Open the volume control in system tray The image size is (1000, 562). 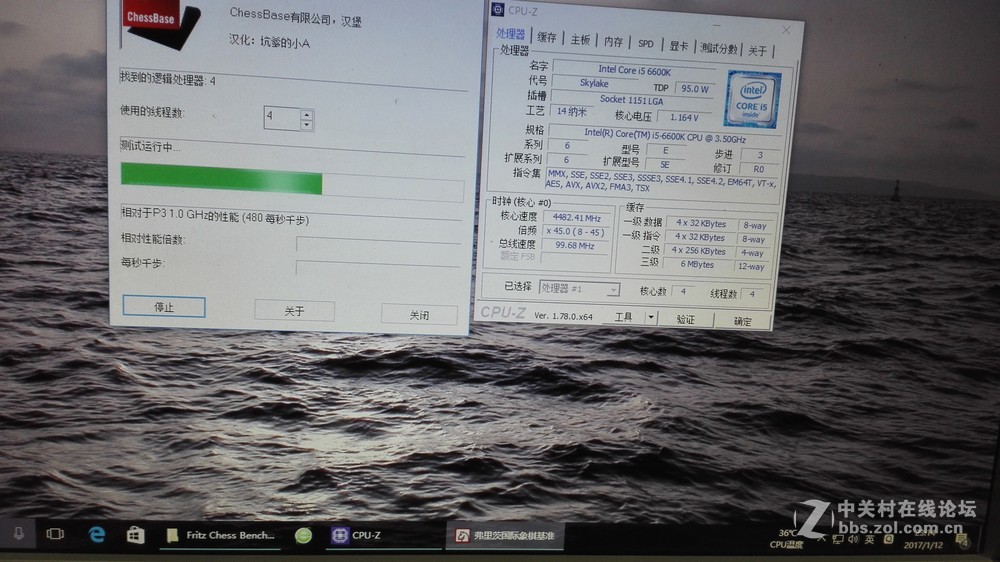[x=853, y=540]
